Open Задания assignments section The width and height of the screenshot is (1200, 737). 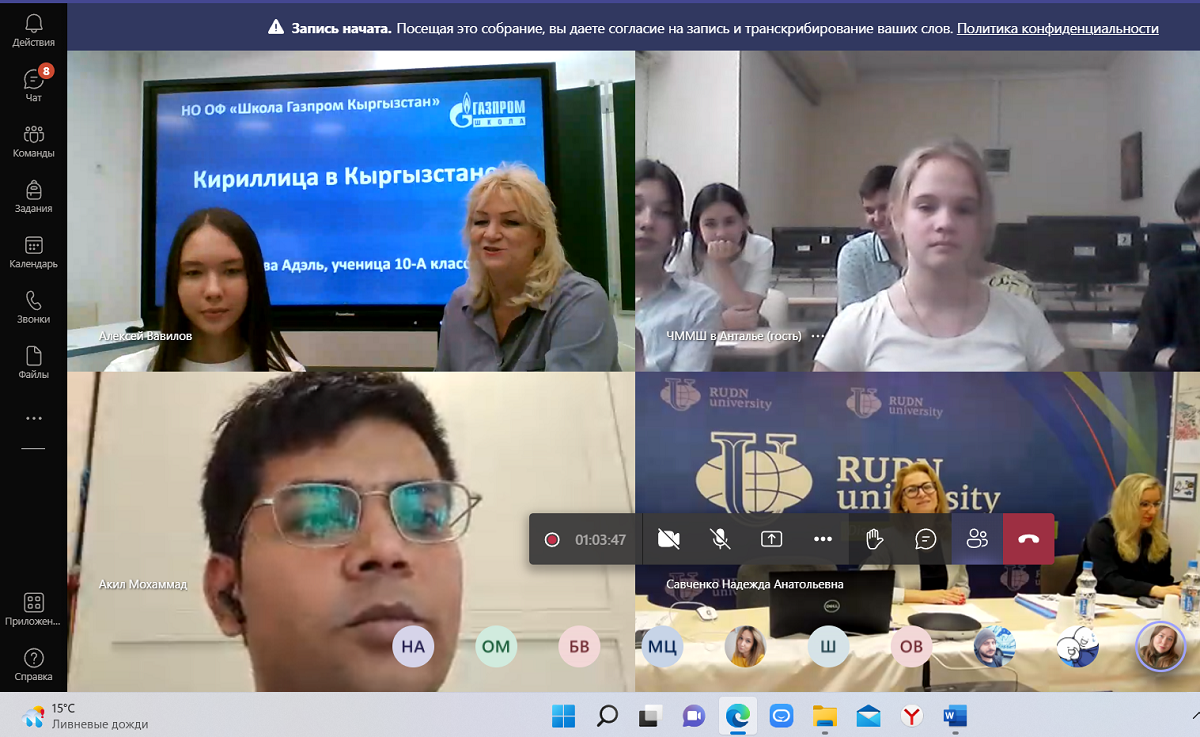[33, 196]
